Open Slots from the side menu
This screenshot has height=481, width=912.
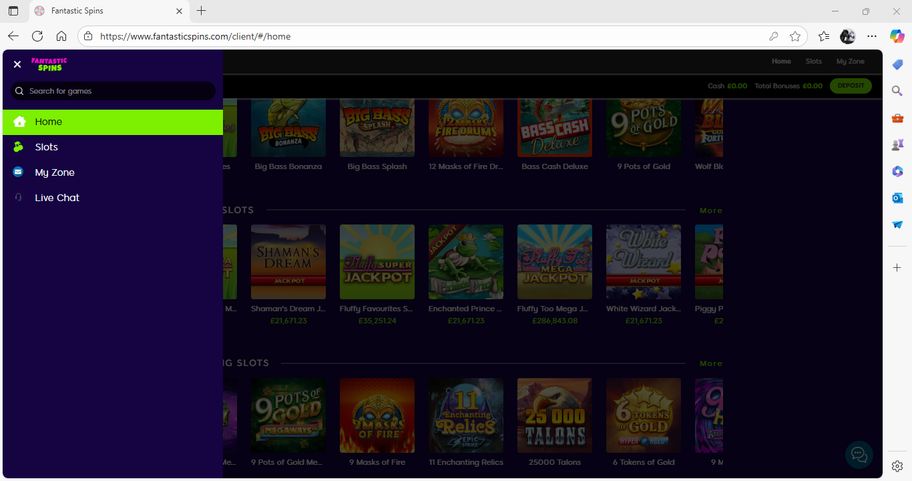pyautogui.click(x=113, y=147)
